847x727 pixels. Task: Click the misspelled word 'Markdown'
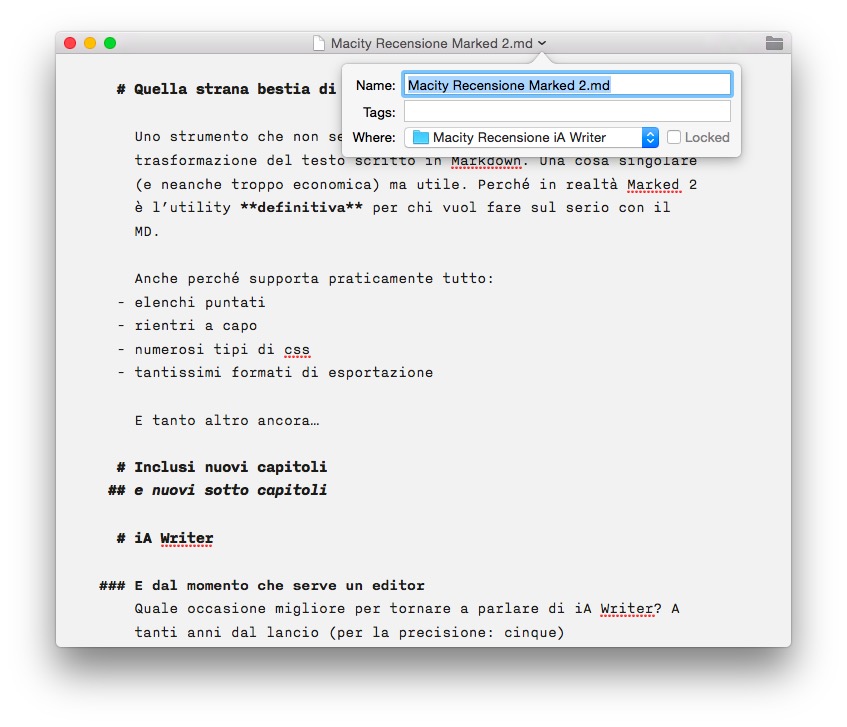[x=486, y=161]
